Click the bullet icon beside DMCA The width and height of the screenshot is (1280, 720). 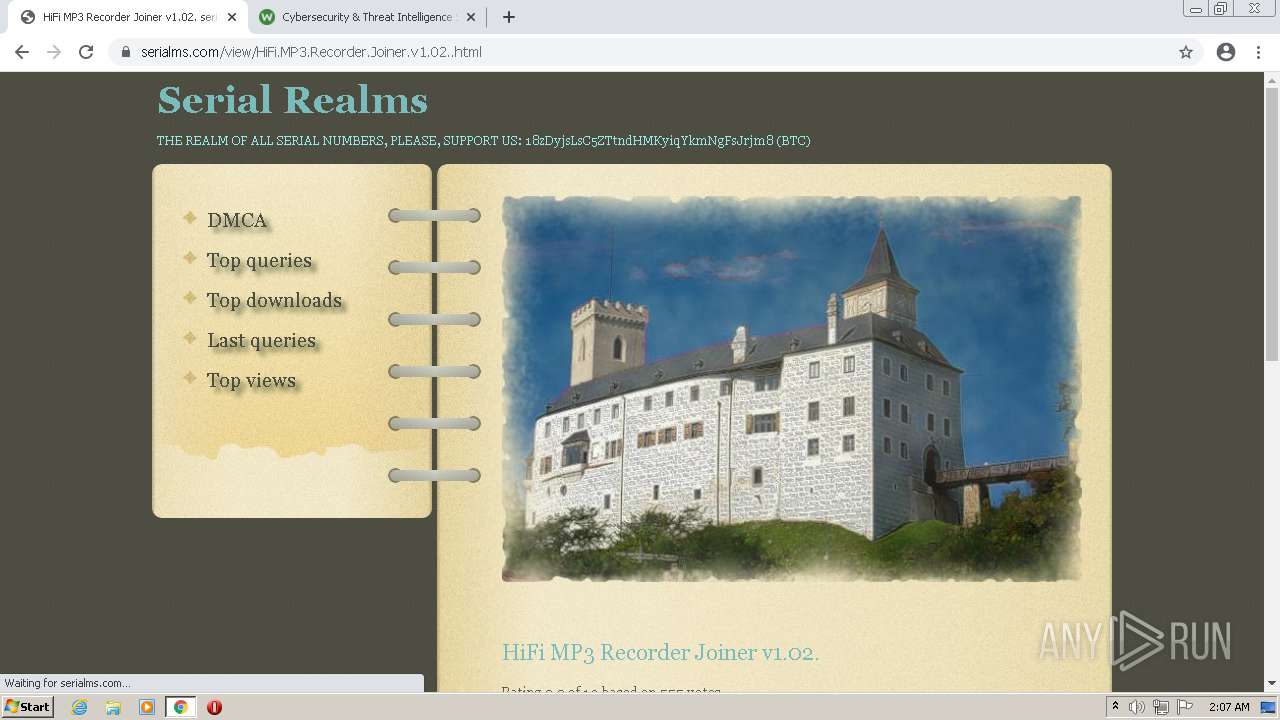pyautogui.click(x=190, y=218)
